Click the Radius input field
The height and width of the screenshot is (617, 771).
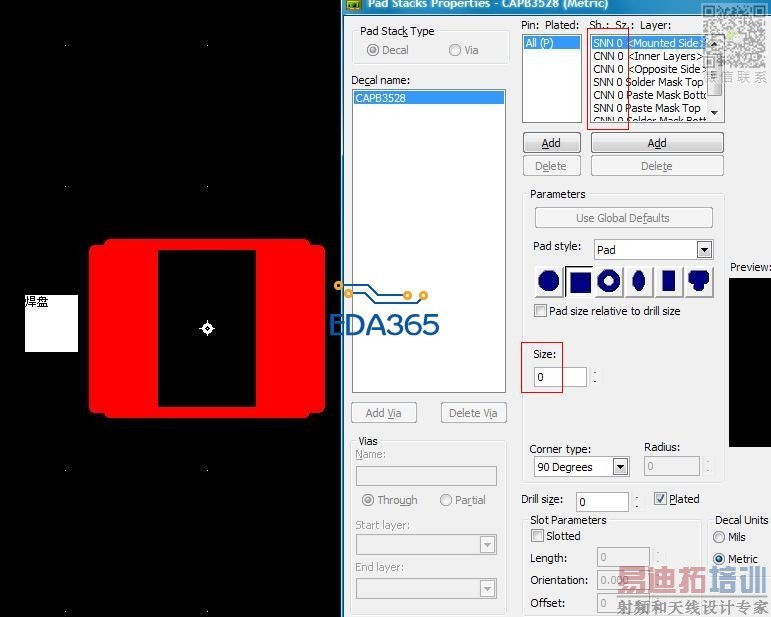pyautogui.click(x=672, y=466)
